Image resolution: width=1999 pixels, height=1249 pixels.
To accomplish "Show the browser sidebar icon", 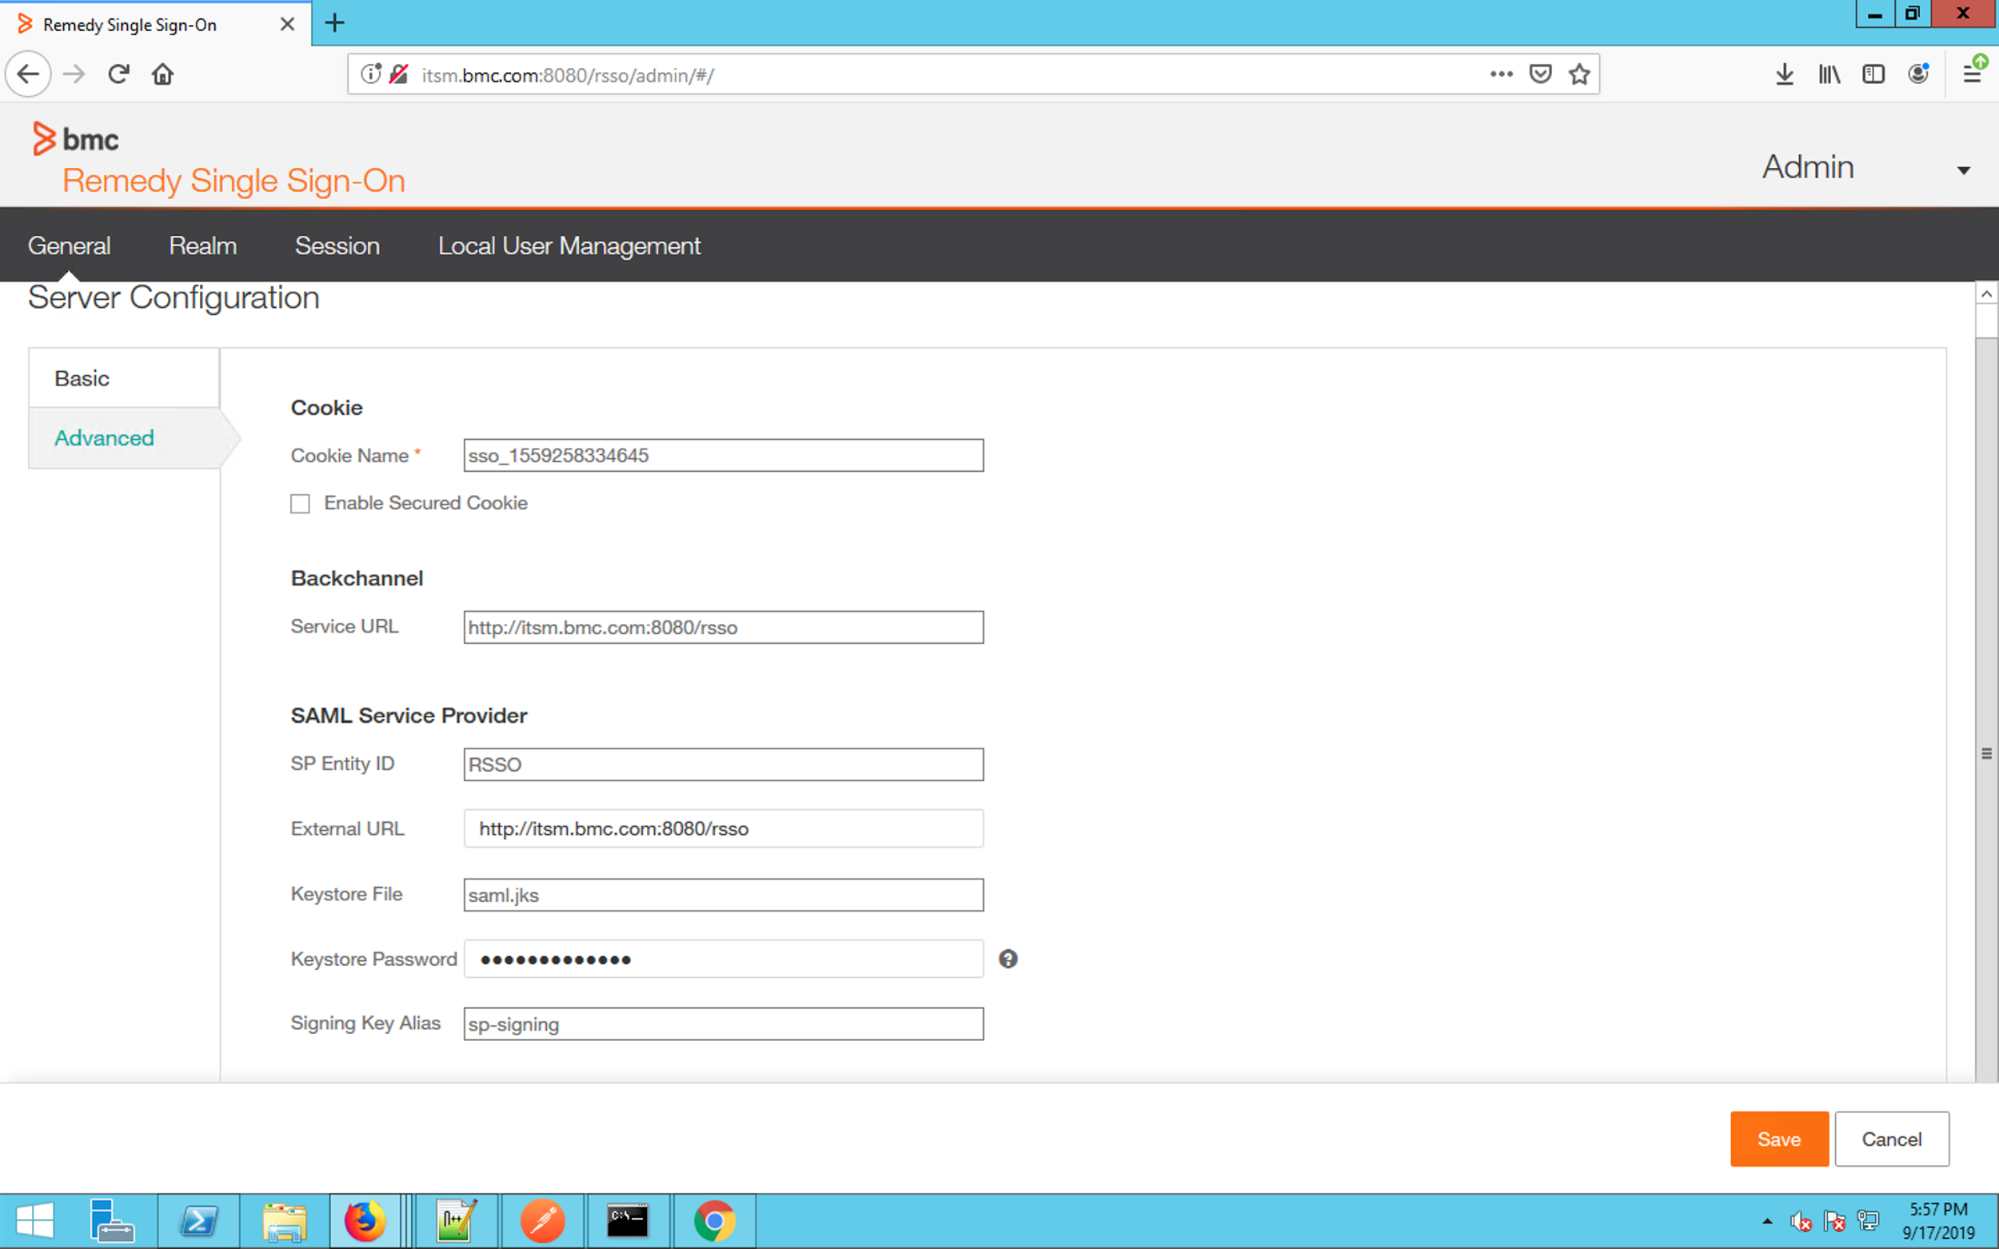I will [1872, 73].
